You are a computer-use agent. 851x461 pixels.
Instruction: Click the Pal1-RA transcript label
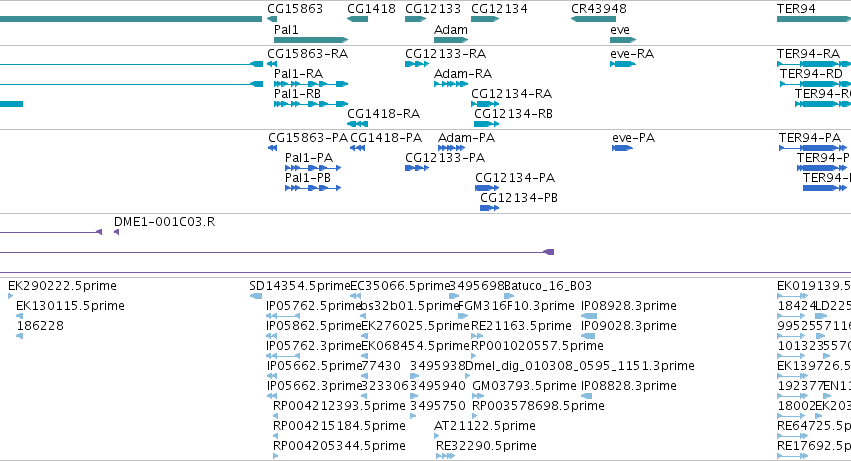click(x=298, y=74)
